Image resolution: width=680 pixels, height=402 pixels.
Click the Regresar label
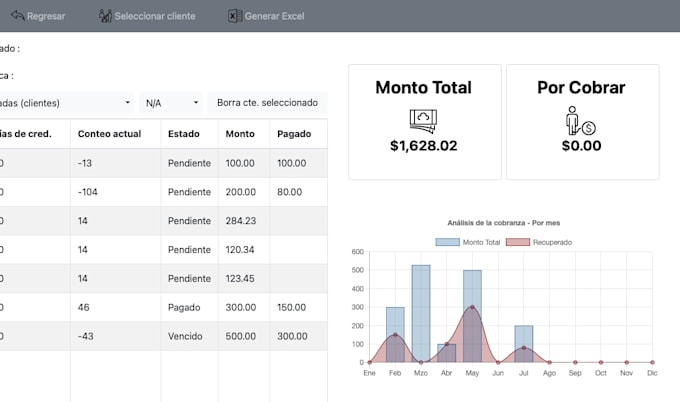(x=46, y=16)
